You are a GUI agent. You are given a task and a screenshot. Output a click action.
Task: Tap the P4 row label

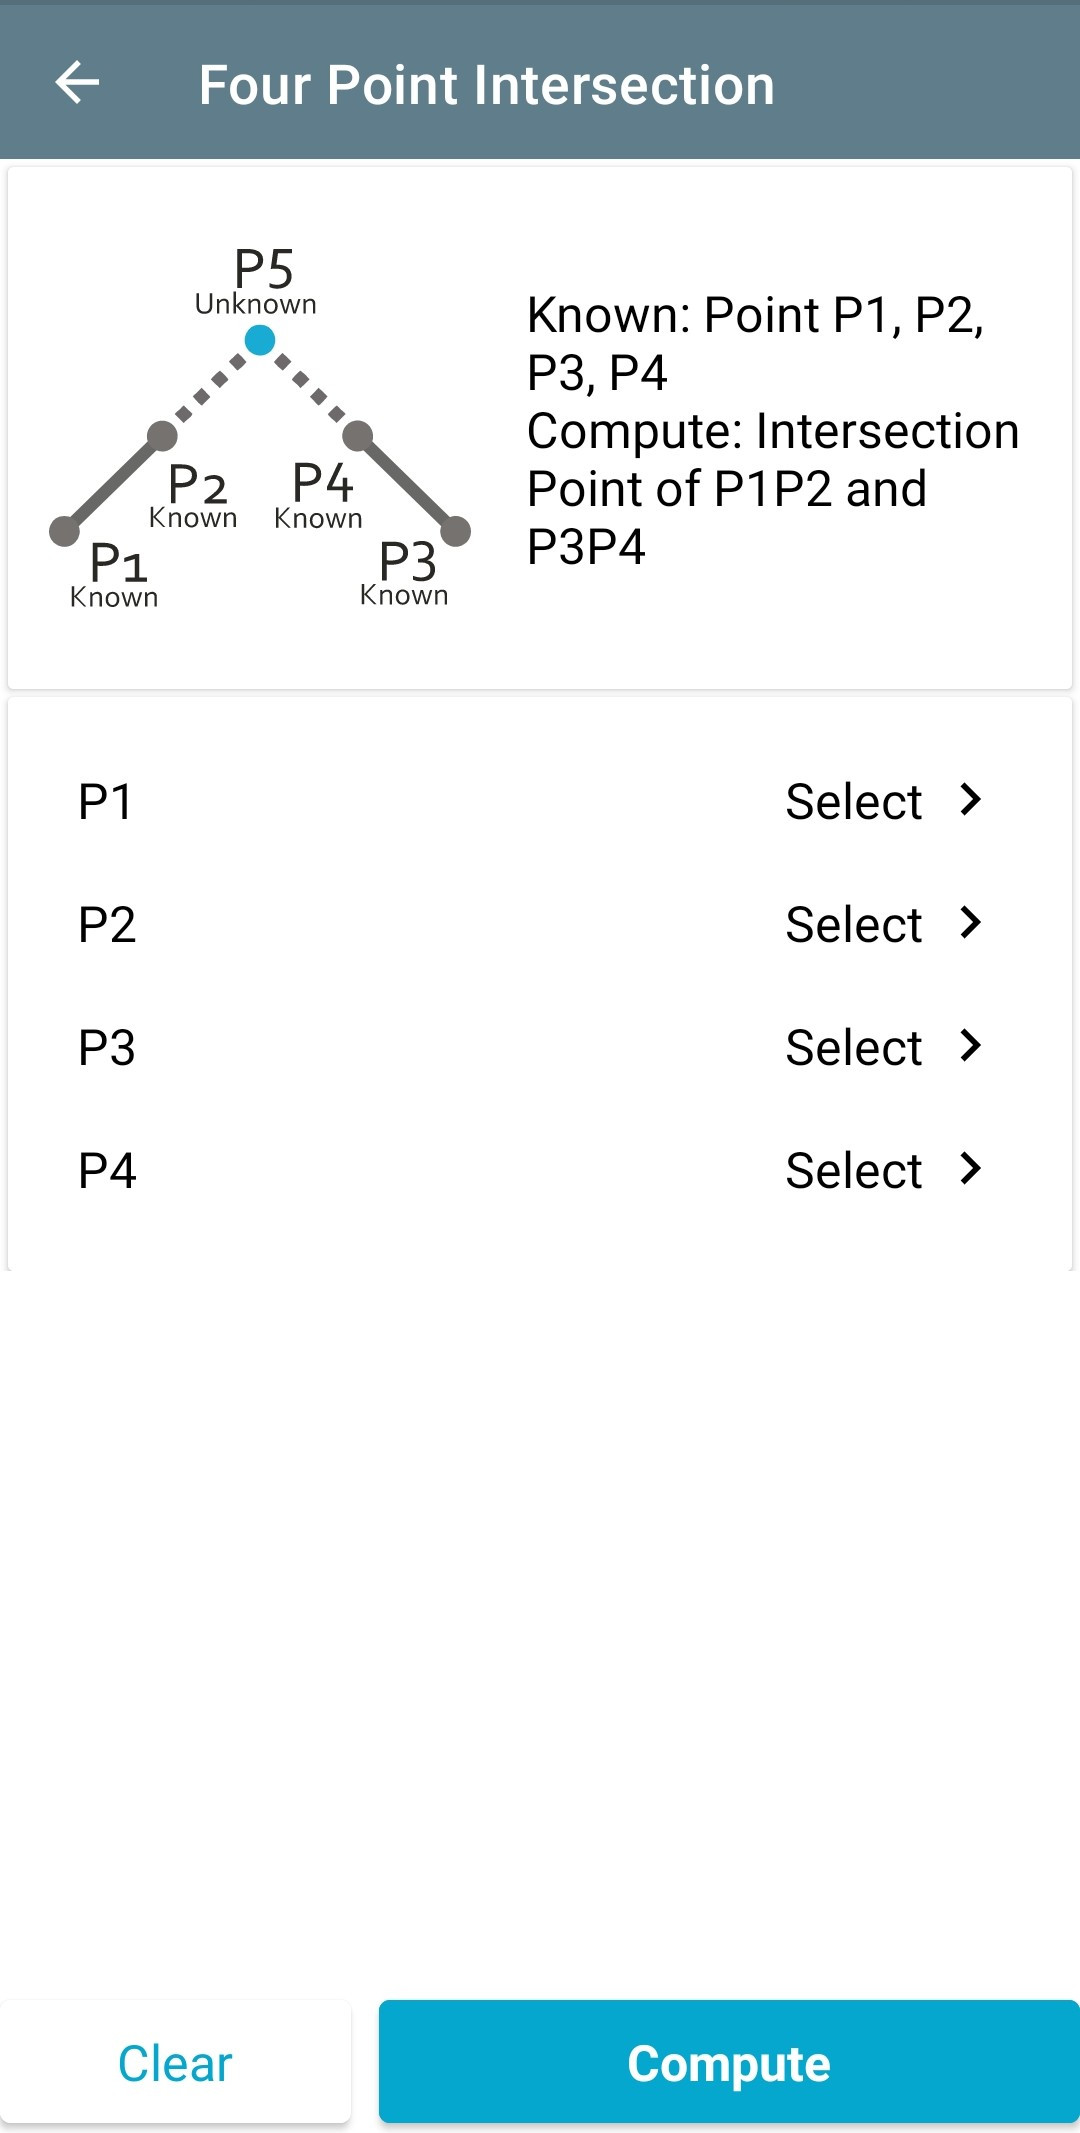tap(107, 1171)
